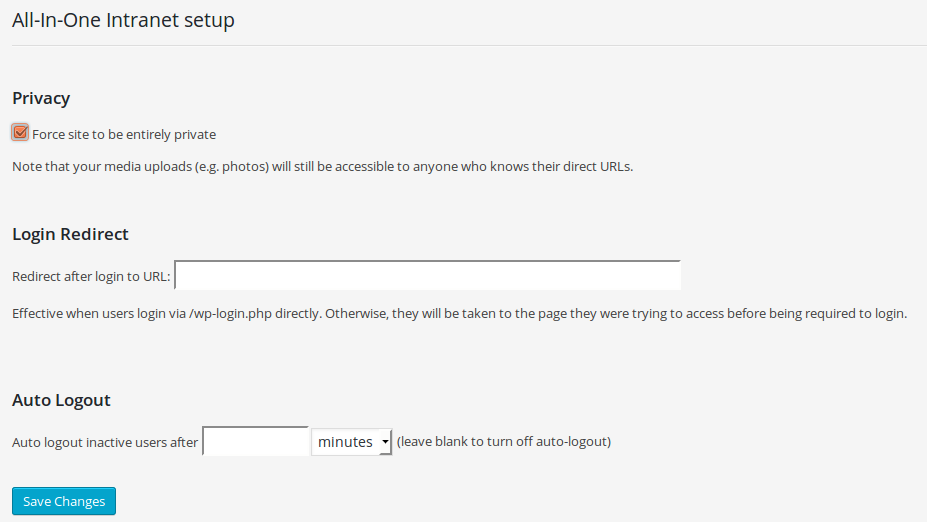Click the 'Effective when users login' description
The height and width of the screenshot is (522, 927).
tap(459, 313)
